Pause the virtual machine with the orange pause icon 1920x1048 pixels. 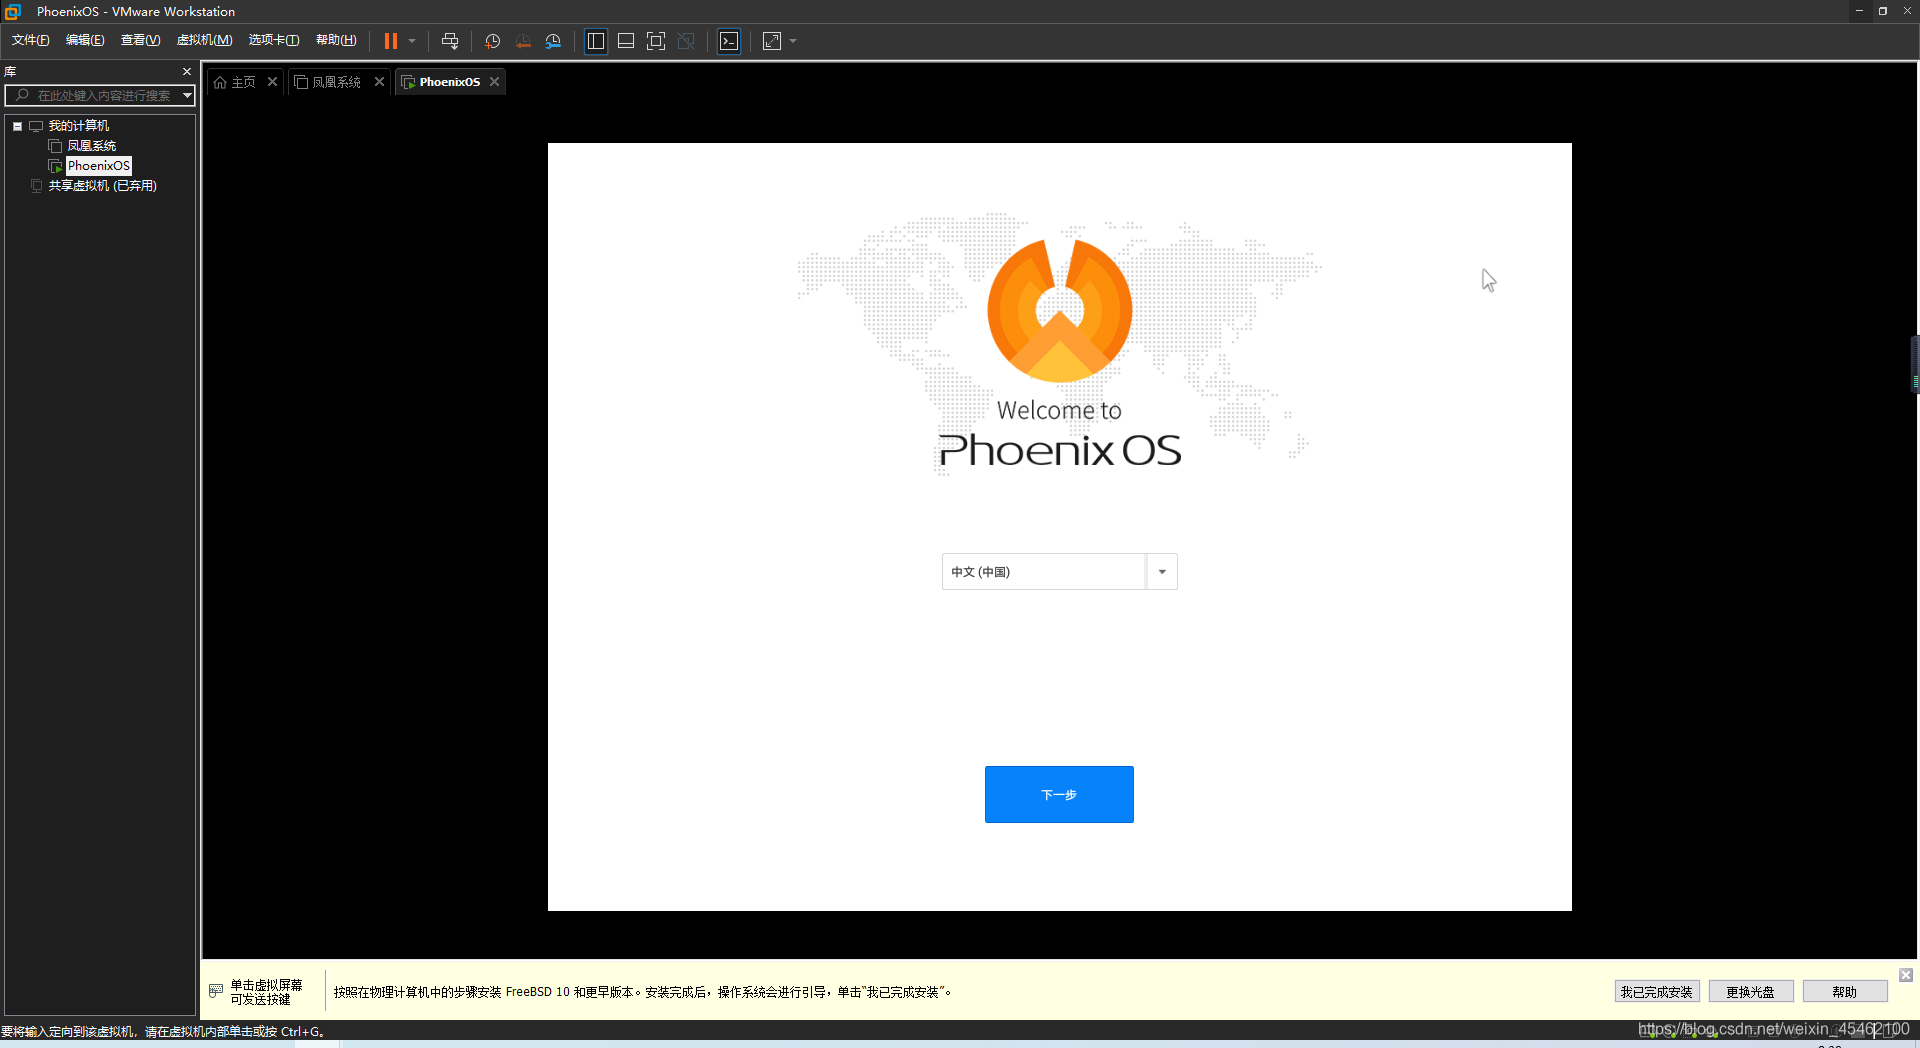(x=391, y=41)
